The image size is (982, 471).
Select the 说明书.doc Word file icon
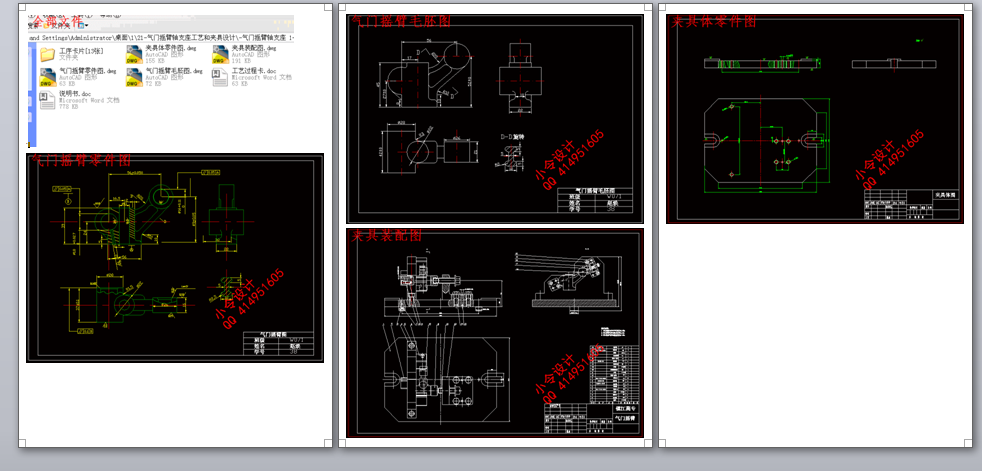pyautogui.click(x=48, y=100)
